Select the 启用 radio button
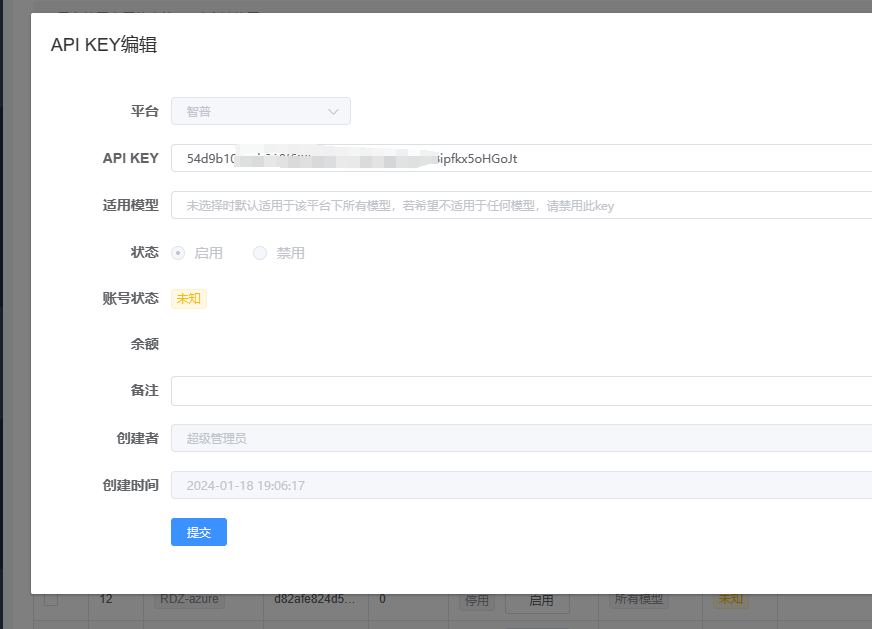 click(x=178, y=253)
